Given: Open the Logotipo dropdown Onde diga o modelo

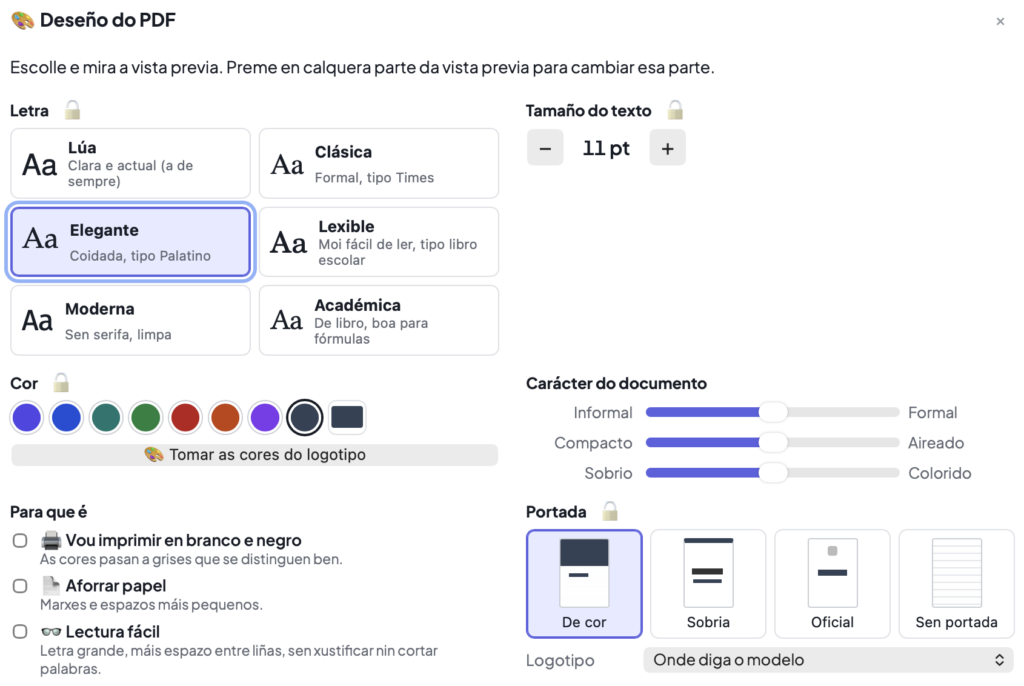Looking at the screenshot, I should pos(828,660).
